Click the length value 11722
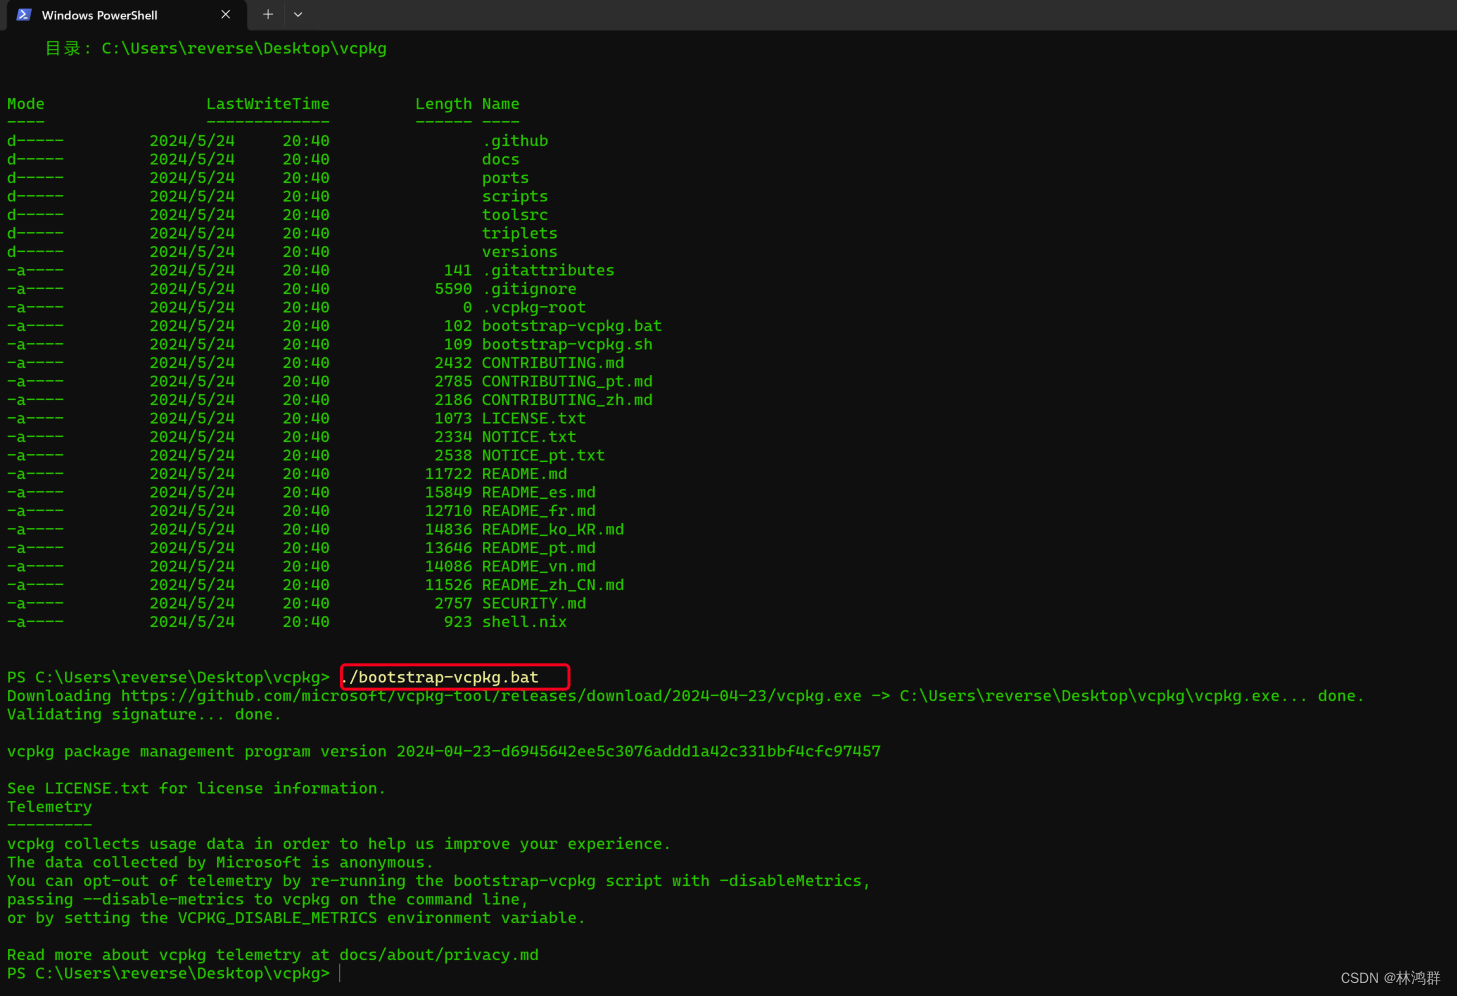Screen dimensions: 1457x996 (449, 474)
